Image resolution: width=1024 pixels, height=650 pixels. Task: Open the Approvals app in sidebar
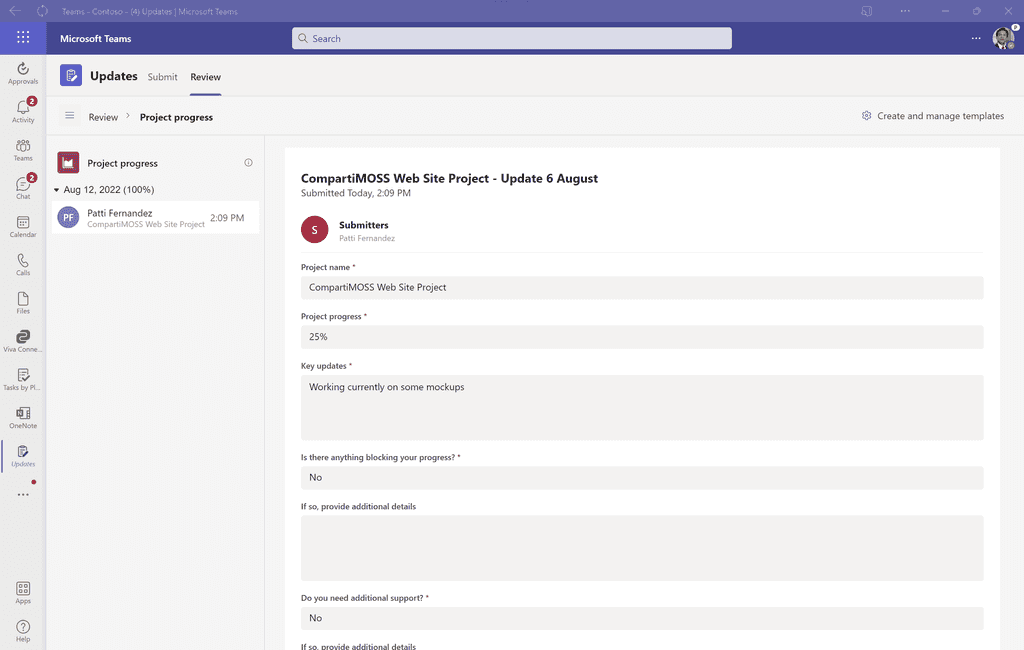tap(23, 73)
